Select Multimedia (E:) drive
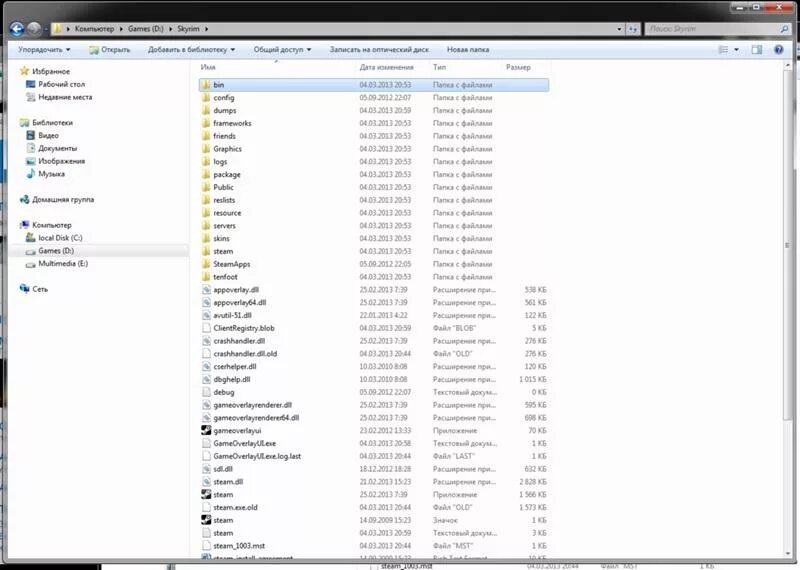This screenshot has height=570, width=800. click(63, 263)
